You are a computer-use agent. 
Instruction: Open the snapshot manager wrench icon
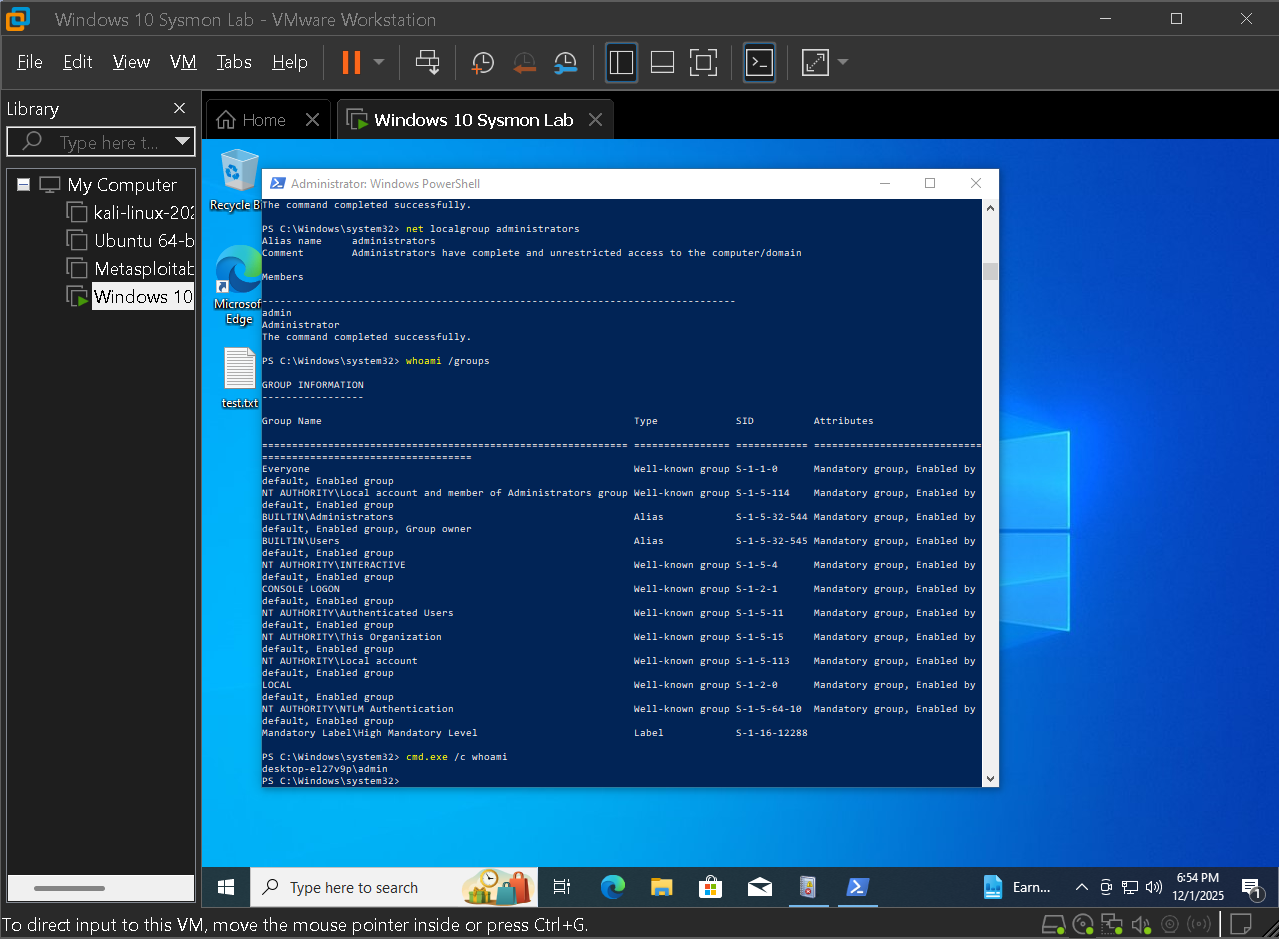(x=565, y=63)
